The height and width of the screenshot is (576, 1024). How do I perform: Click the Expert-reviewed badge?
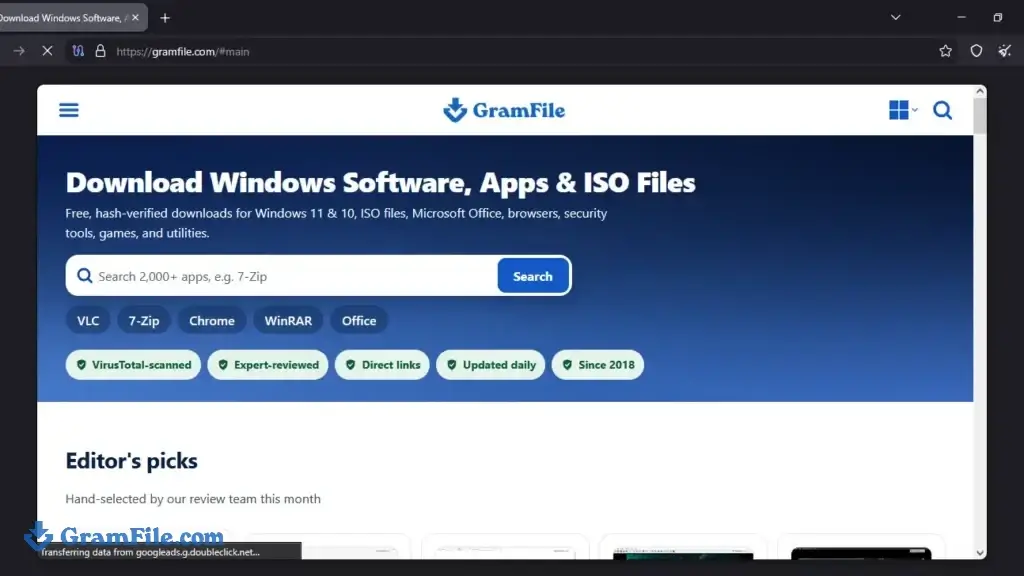[x=268, y=364]
